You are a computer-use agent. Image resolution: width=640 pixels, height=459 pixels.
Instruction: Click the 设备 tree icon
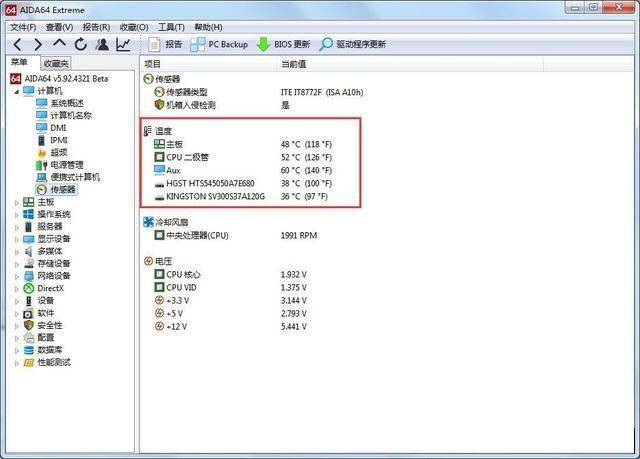click(x=29, y=301)
